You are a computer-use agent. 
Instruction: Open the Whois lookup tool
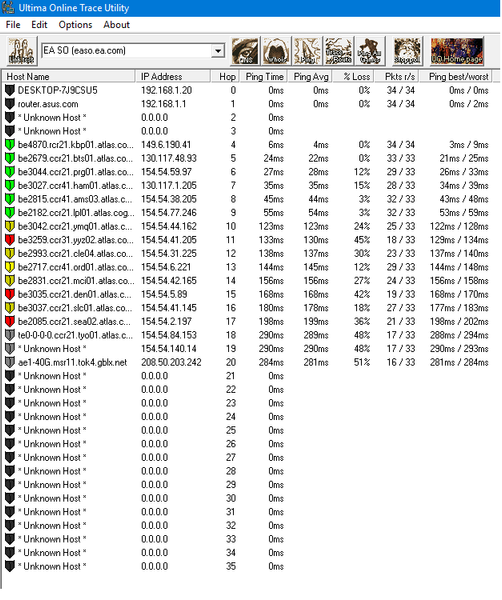(x=276, y=51)
